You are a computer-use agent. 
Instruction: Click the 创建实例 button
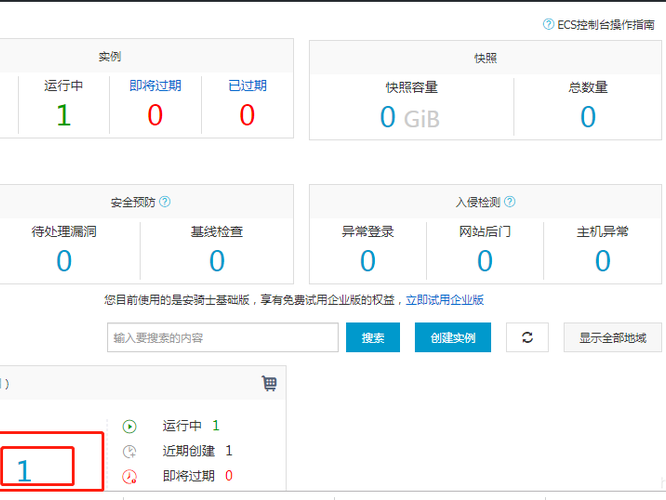click(x=453, y=337)
